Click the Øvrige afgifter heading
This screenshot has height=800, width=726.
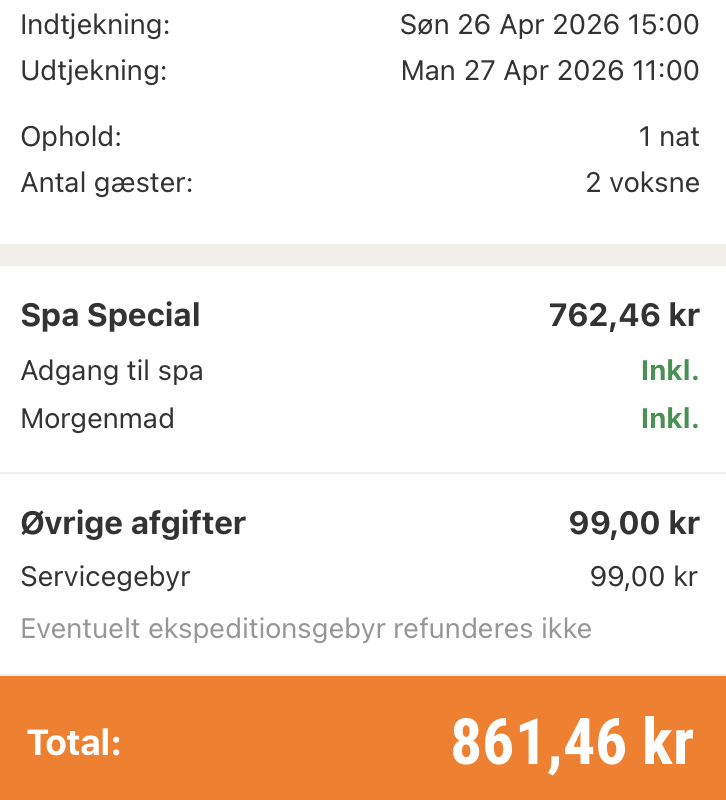click(x=133, y=523)
